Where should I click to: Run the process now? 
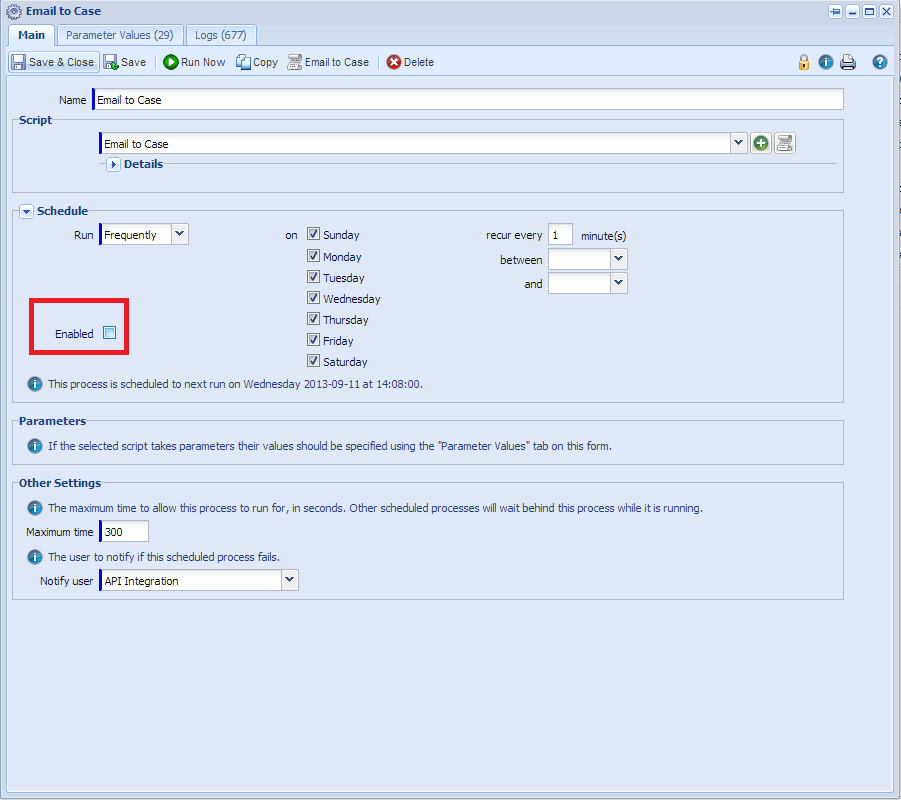pyautogui.click(x=194, y=62)
